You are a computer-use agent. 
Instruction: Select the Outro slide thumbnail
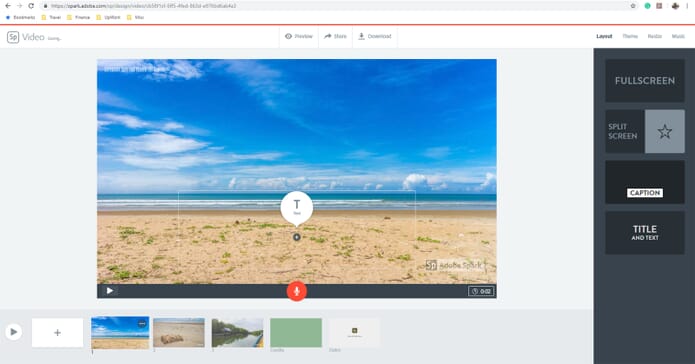[355, 333]
